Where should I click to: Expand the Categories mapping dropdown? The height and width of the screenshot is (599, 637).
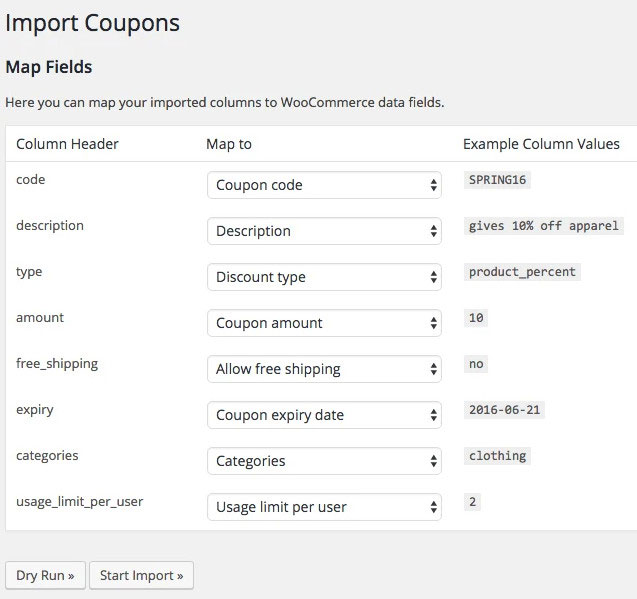pyautogui.click(x=324, y=461)
